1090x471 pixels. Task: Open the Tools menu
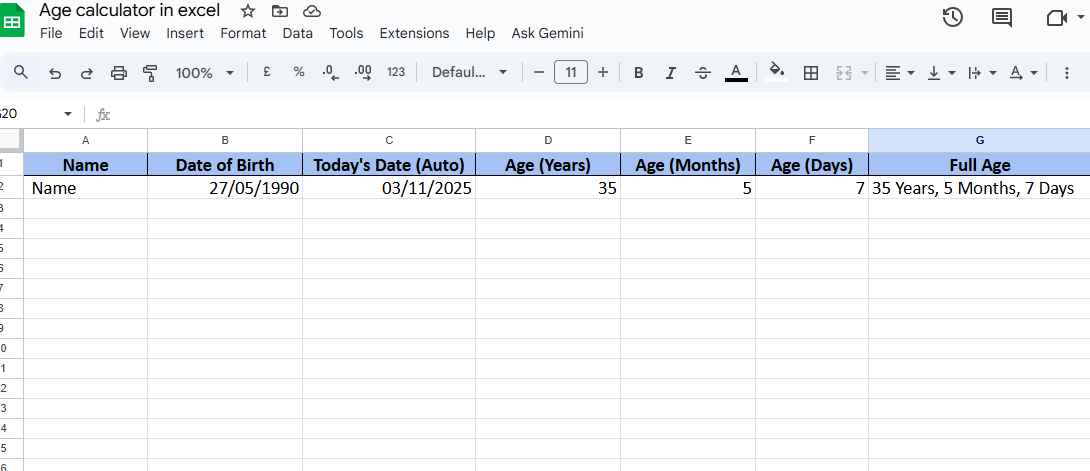pos(346,33)
